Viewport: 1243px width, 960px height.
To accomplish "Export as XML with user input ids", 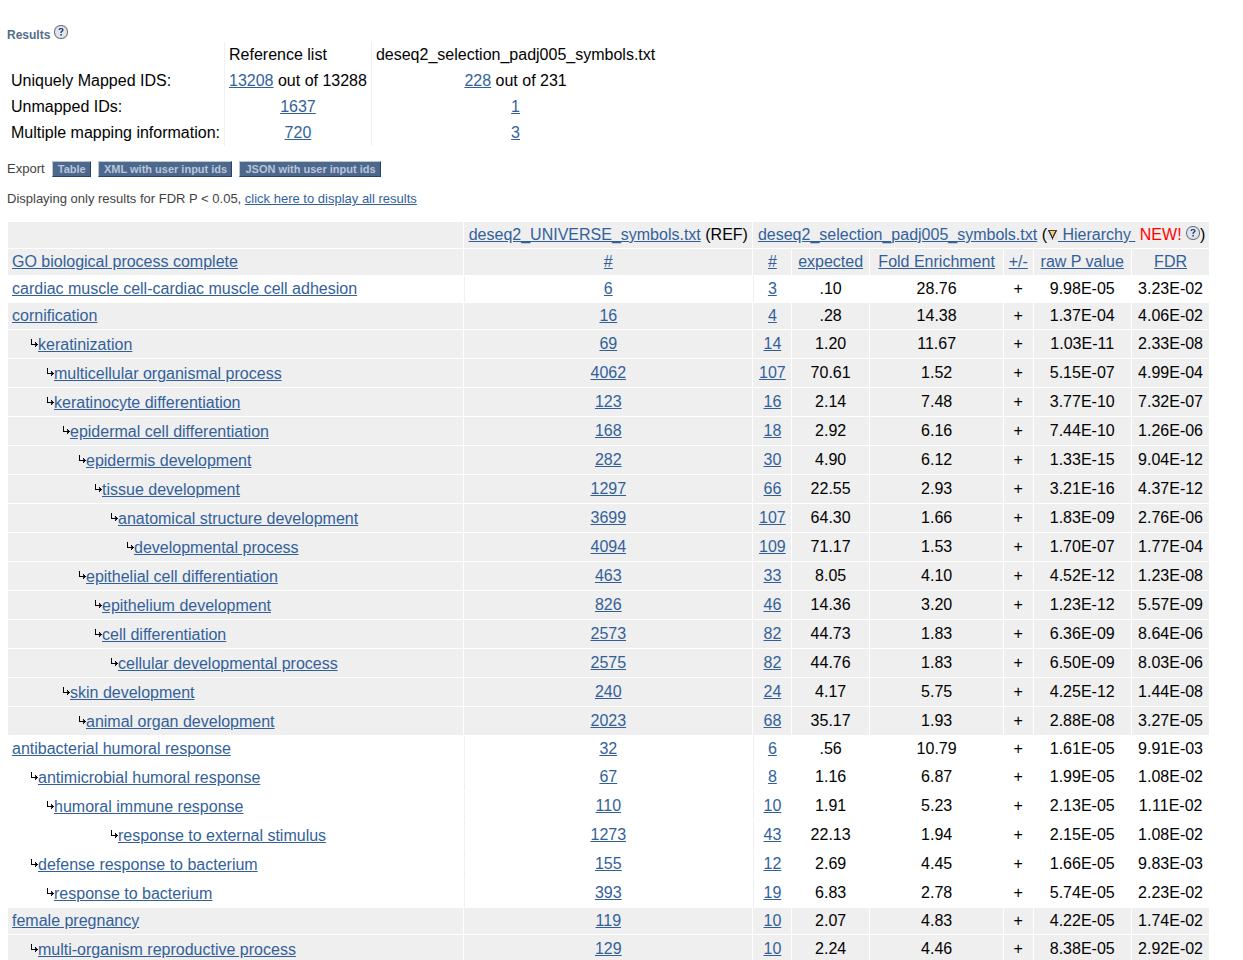I will [165, 169].
